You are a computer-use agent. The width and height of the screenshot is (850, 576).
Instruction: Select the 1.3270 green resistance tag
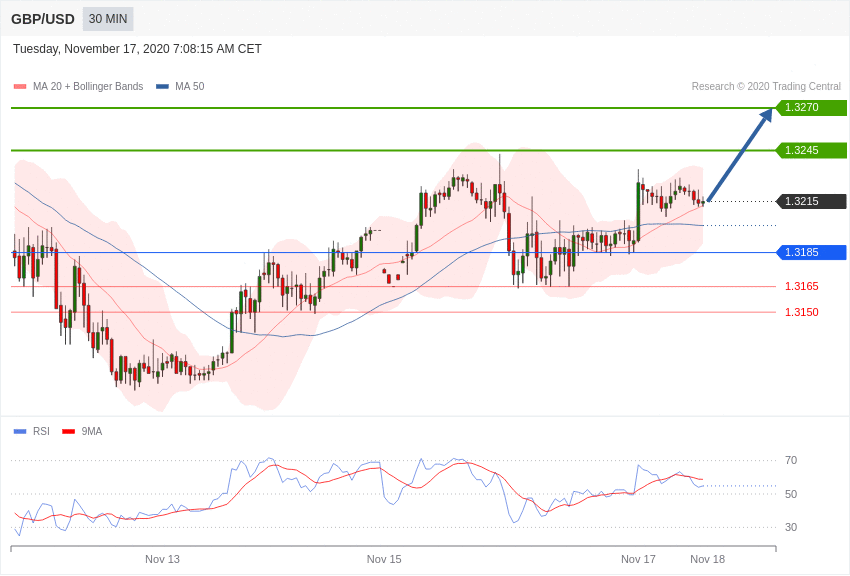(x=811, y=107)
